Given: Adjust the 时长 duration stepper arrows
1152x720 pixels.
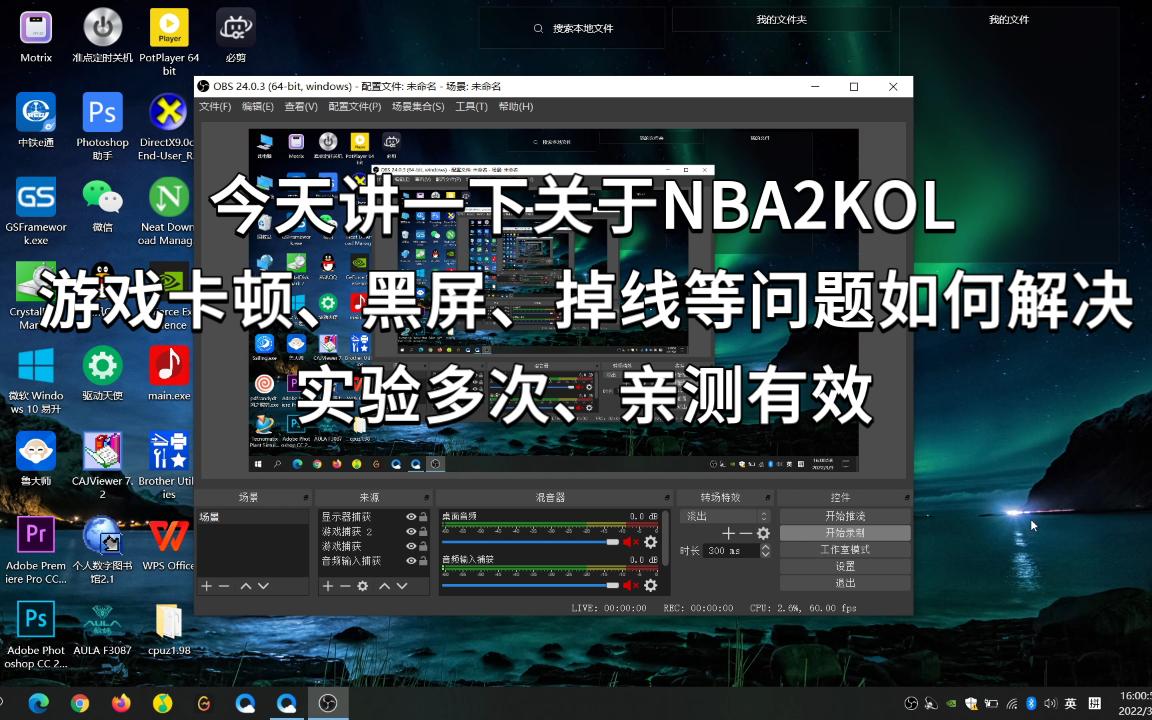Looking at the screenshot, I should click(765, 550).
